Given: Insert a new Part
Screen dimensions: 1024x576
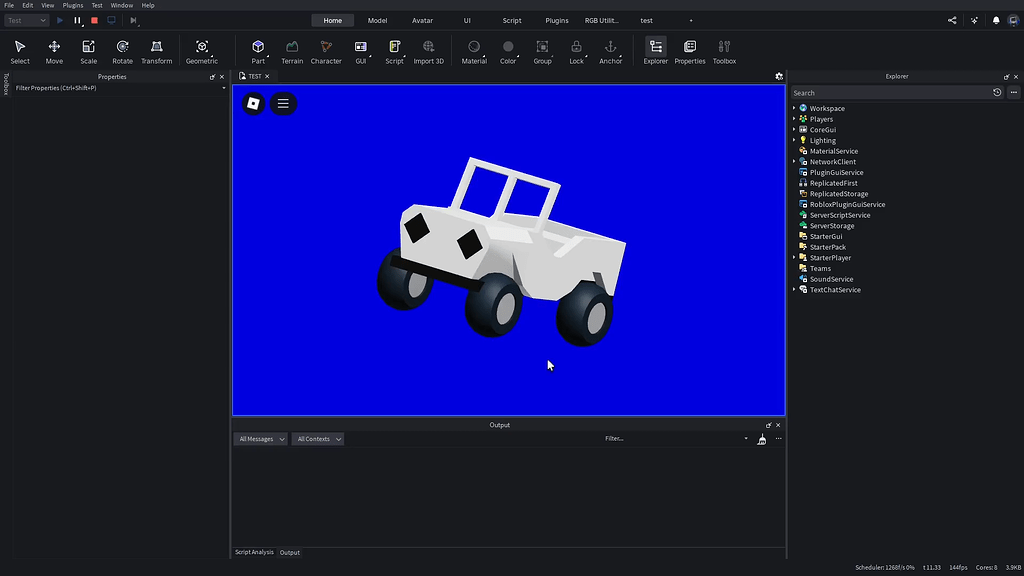Looking at the screenshot, I should [258, 50].
